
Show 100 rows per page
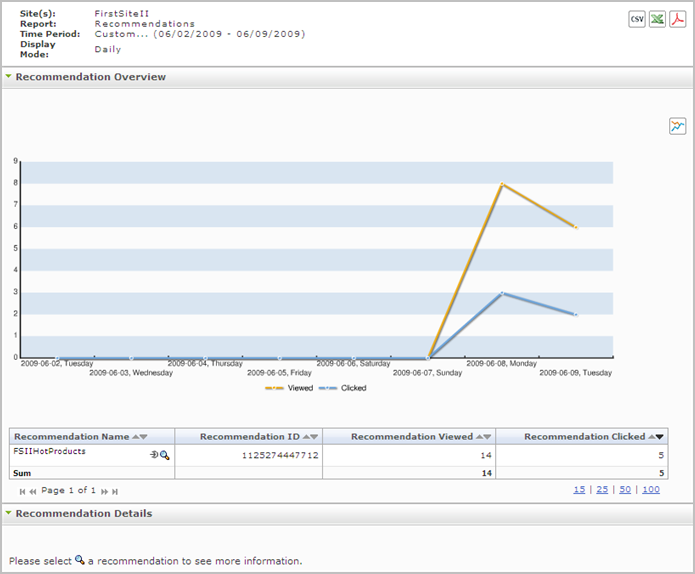[x=651, y=489]
